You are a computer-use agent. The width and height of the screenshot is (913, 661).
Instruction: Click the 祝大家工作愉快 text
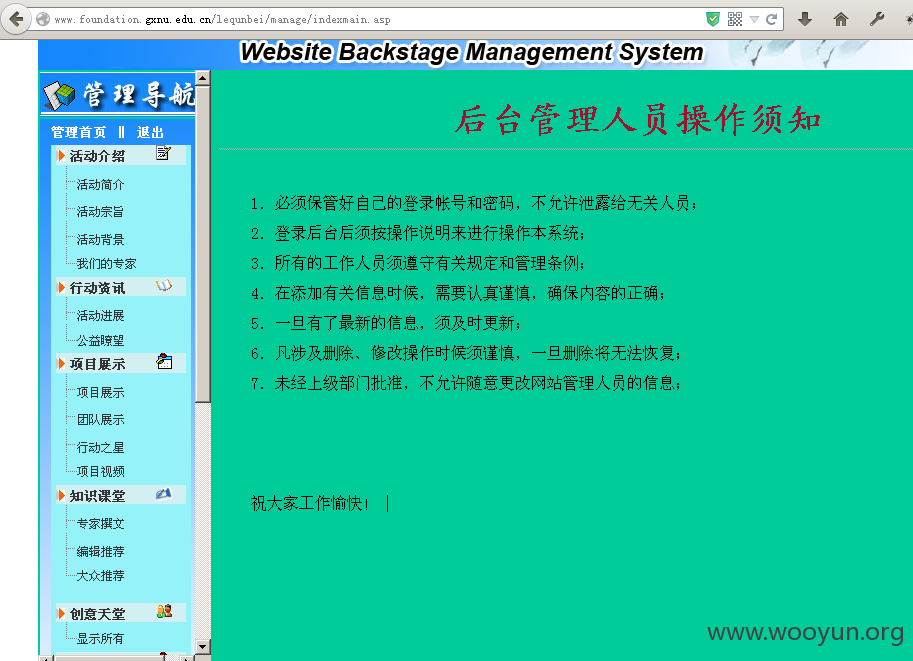pos(309,503)
